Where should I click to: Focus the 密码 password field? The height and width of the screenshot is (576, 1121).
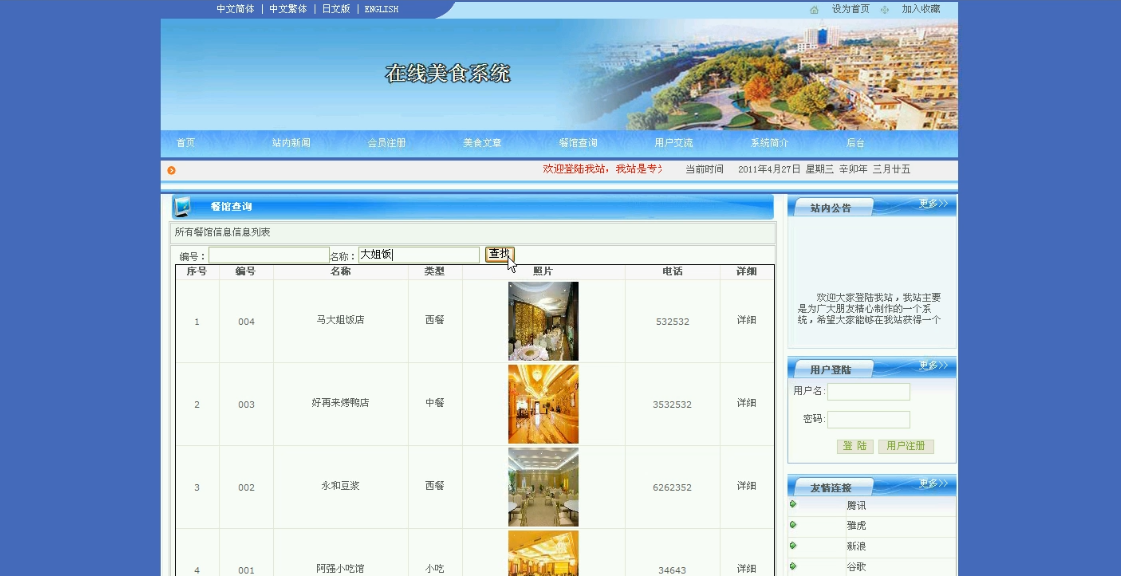pos(869,419)
